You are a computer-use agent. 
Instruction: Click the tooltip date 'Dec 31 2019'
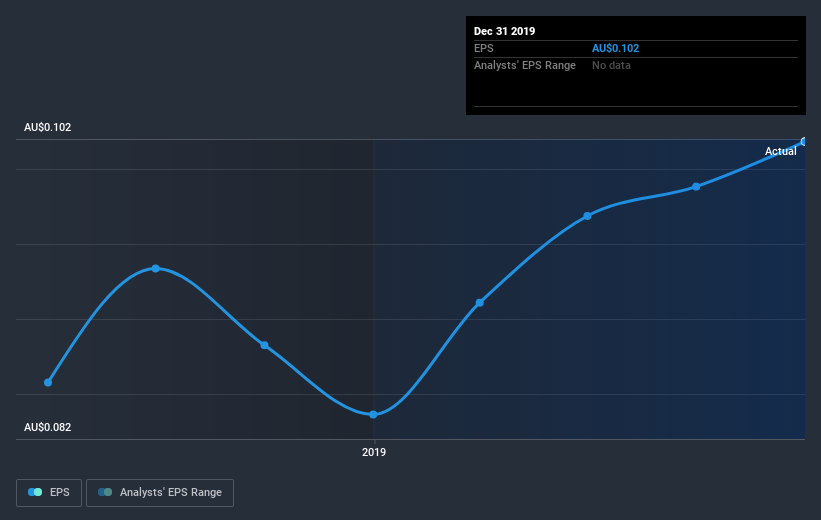click(504, 31)
